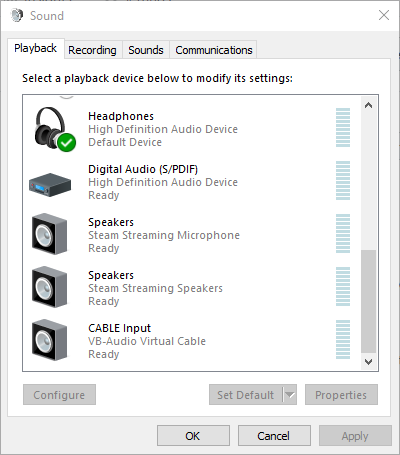Click the OK button

point(193,436)
